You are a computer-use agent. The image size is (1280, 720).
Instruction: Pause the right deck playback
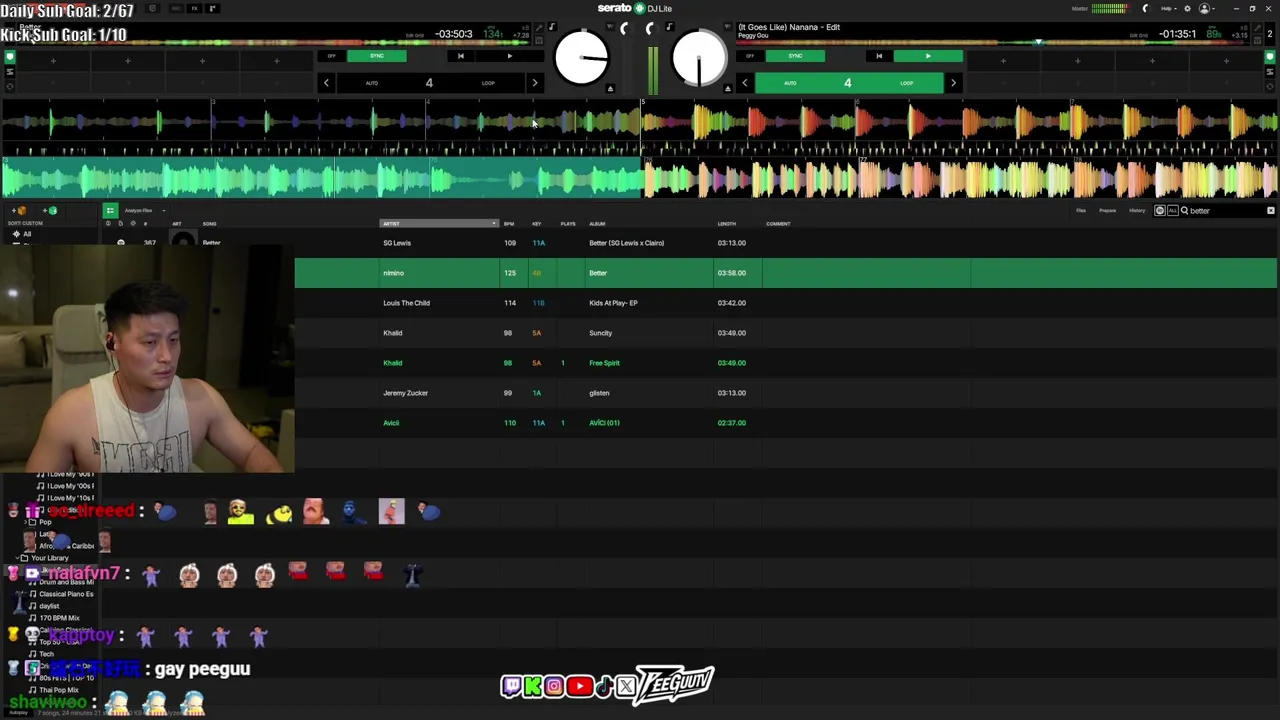[x=928, y=56]
